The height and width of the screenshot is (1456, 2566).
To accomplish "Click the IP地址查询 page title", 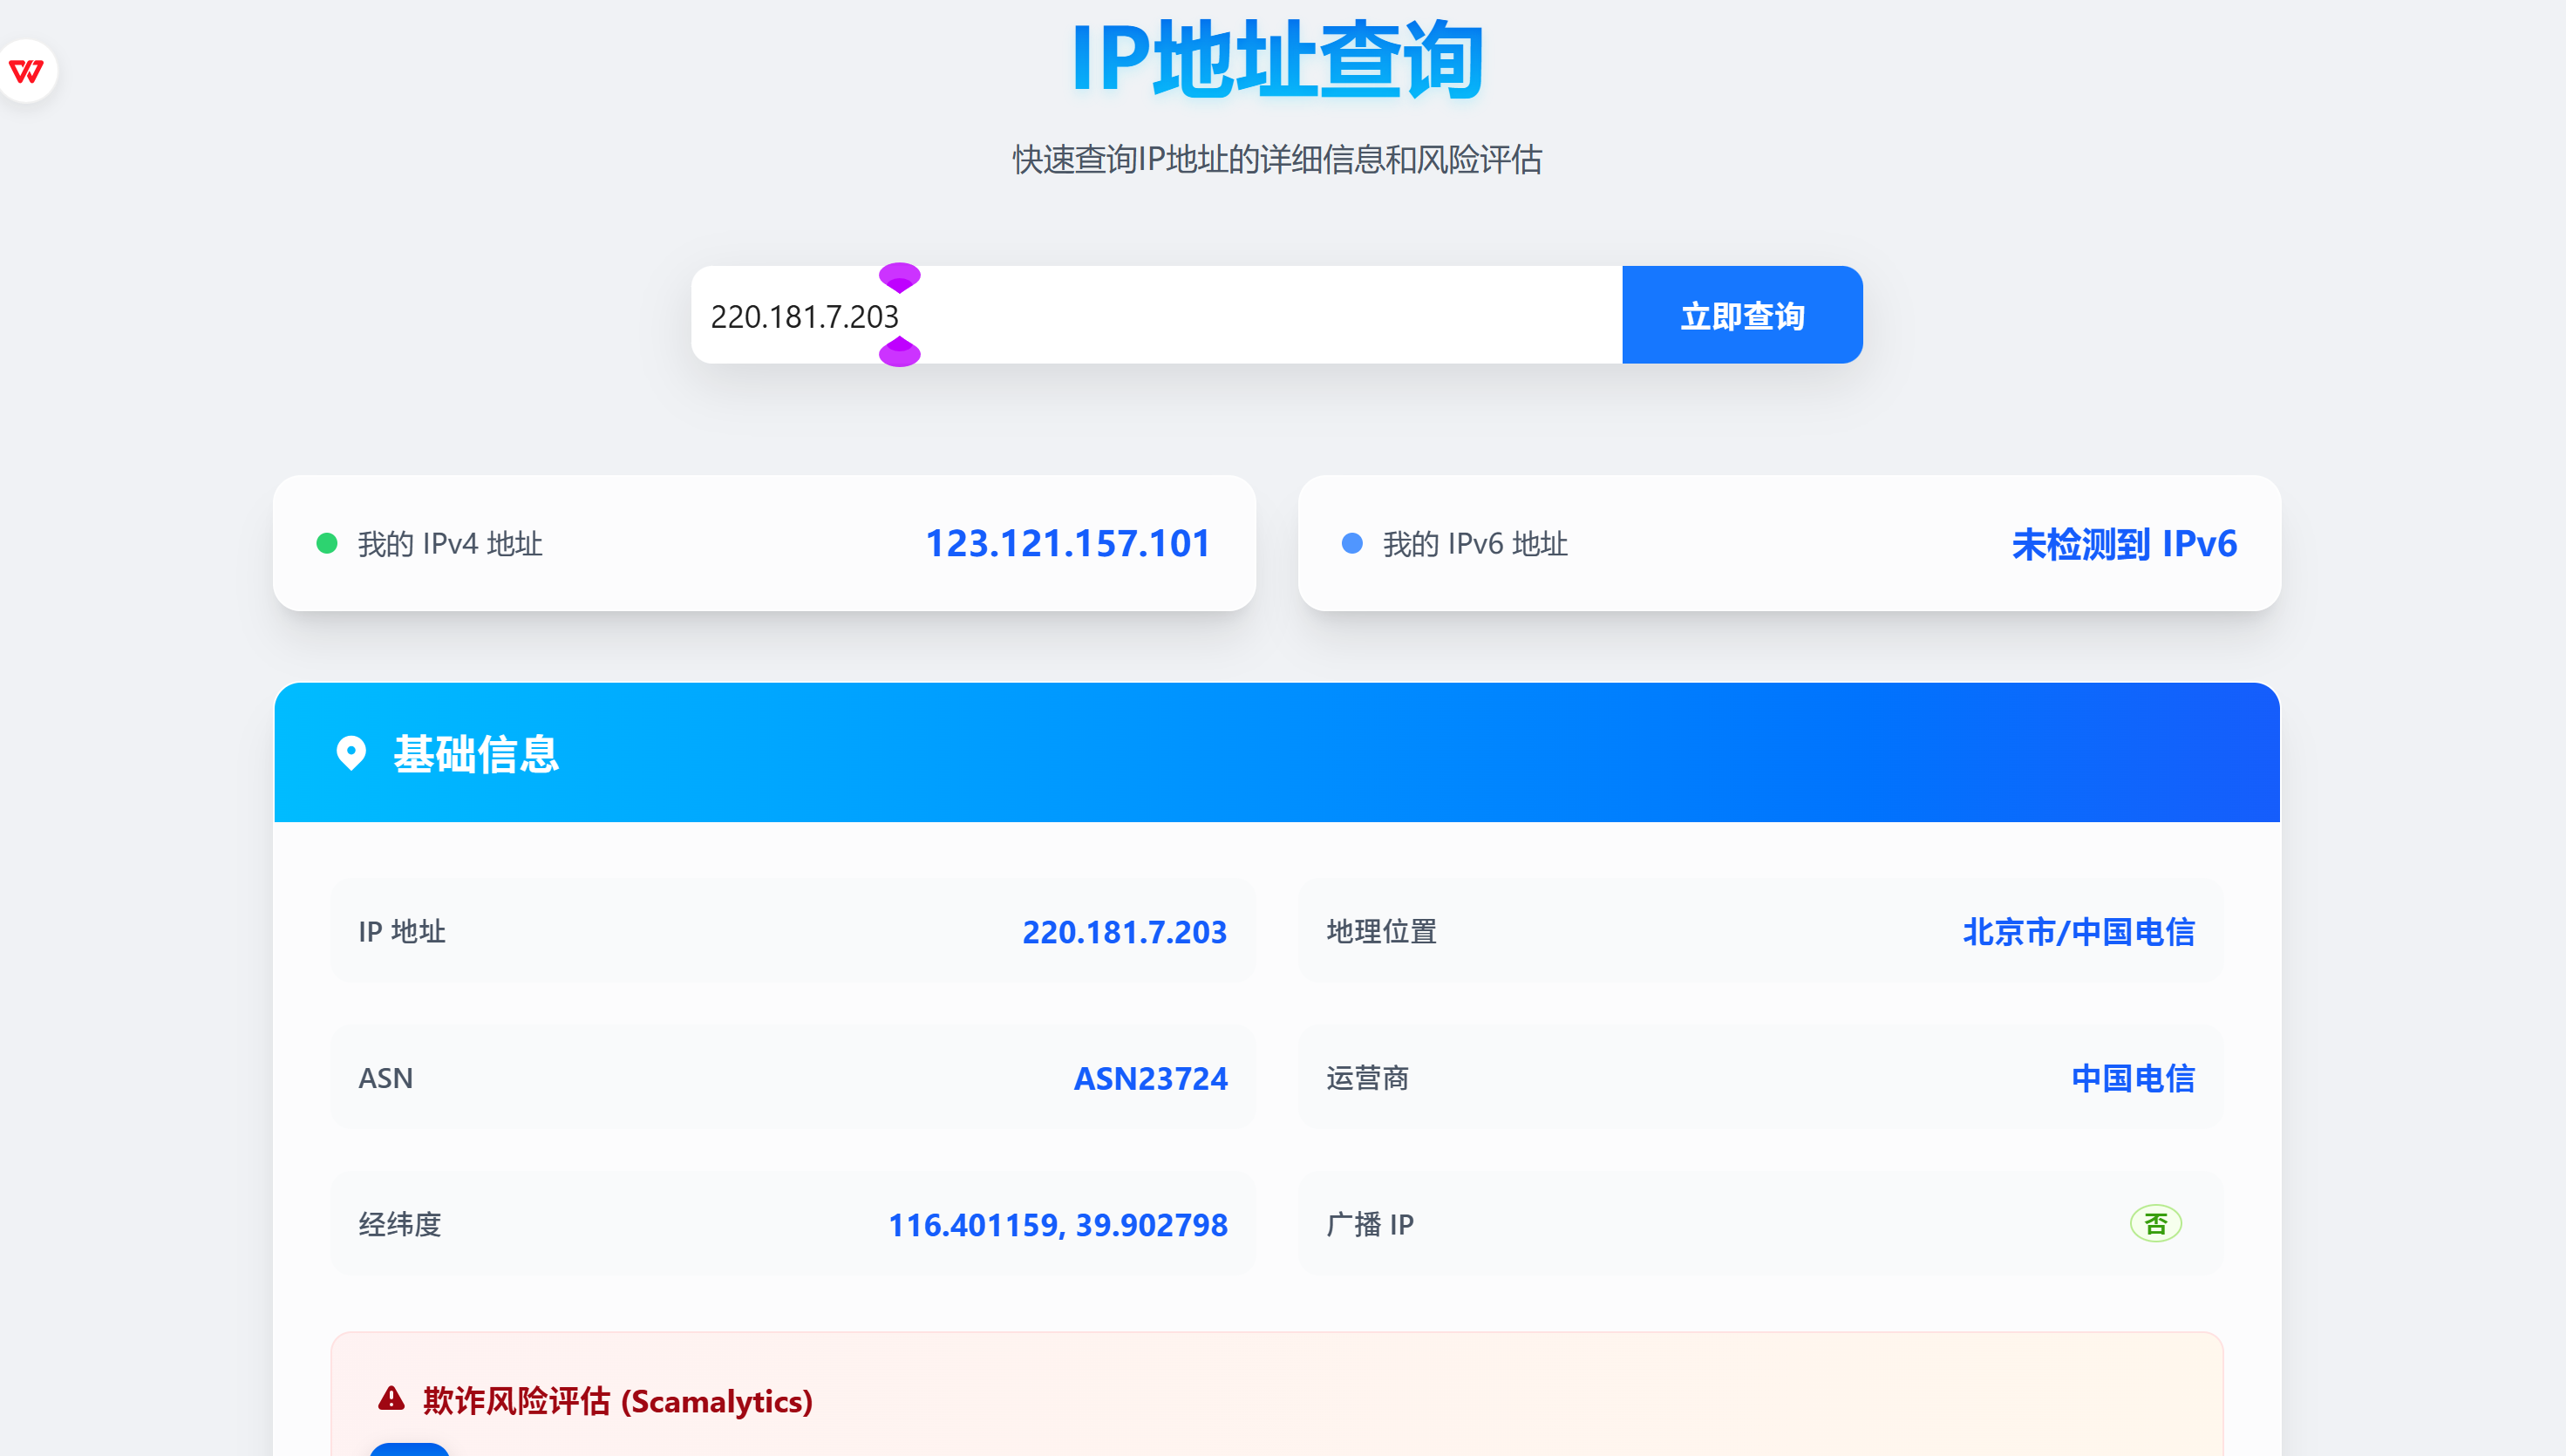I will (1277, 60).
